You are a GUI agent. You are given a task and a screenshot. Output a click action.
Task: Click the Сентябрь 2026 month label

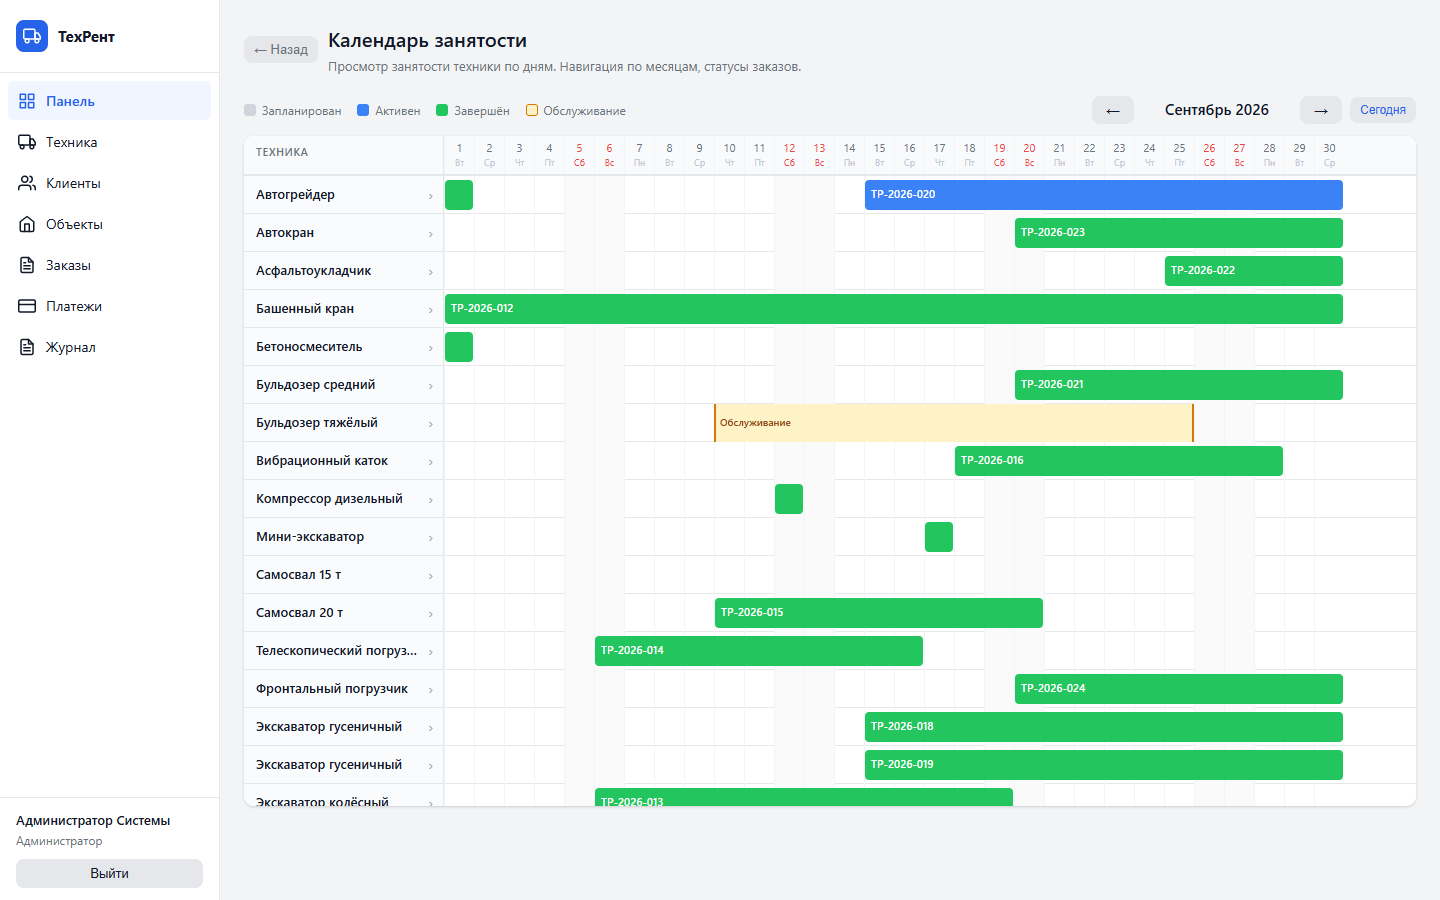1217,110
